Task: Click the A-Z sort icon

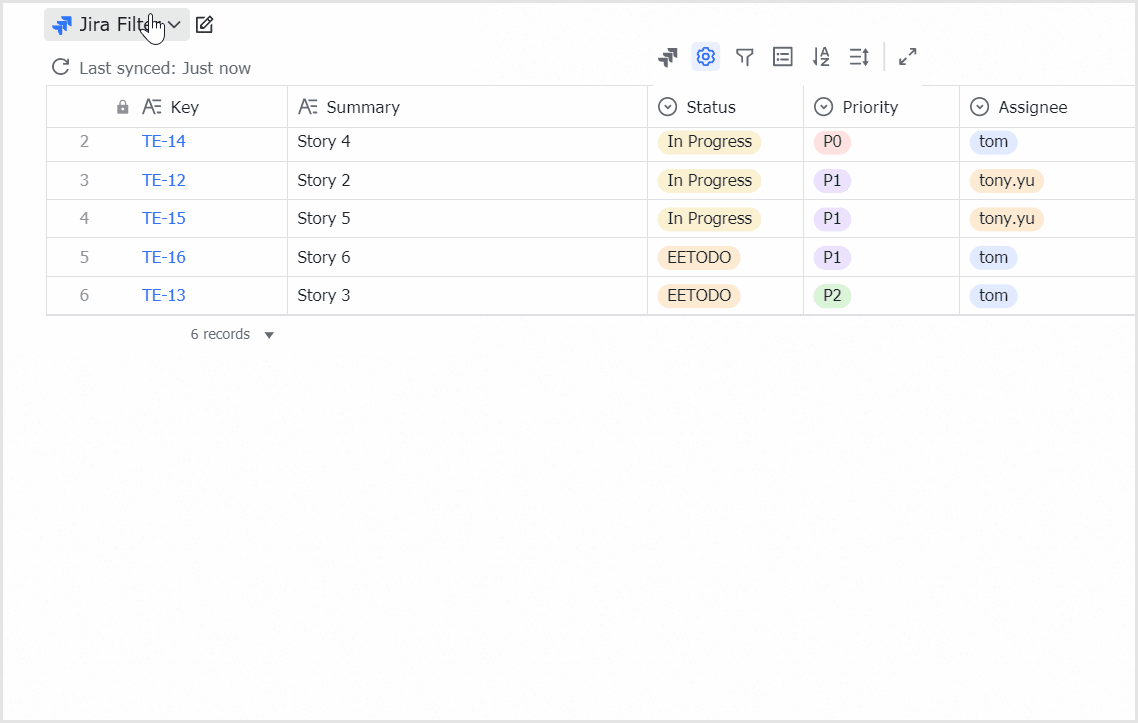Action: pos(820,57)
